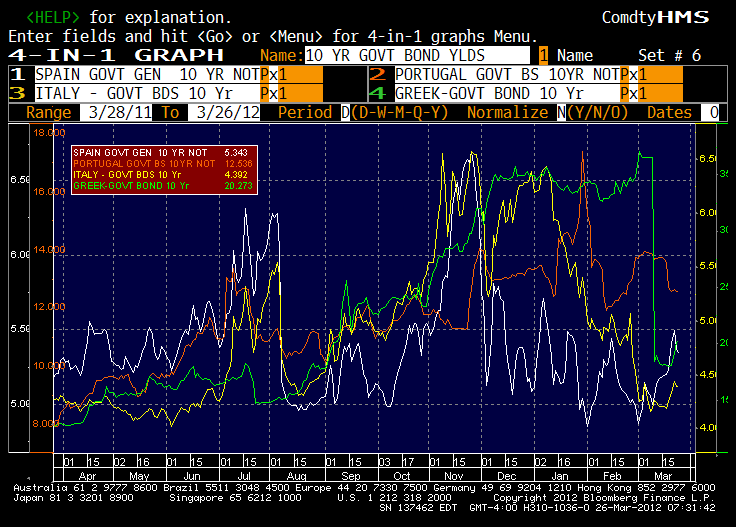Click the yellow series 3 number marker
The height and width of the screenshot is (527, 736).
tap(16, 93)
